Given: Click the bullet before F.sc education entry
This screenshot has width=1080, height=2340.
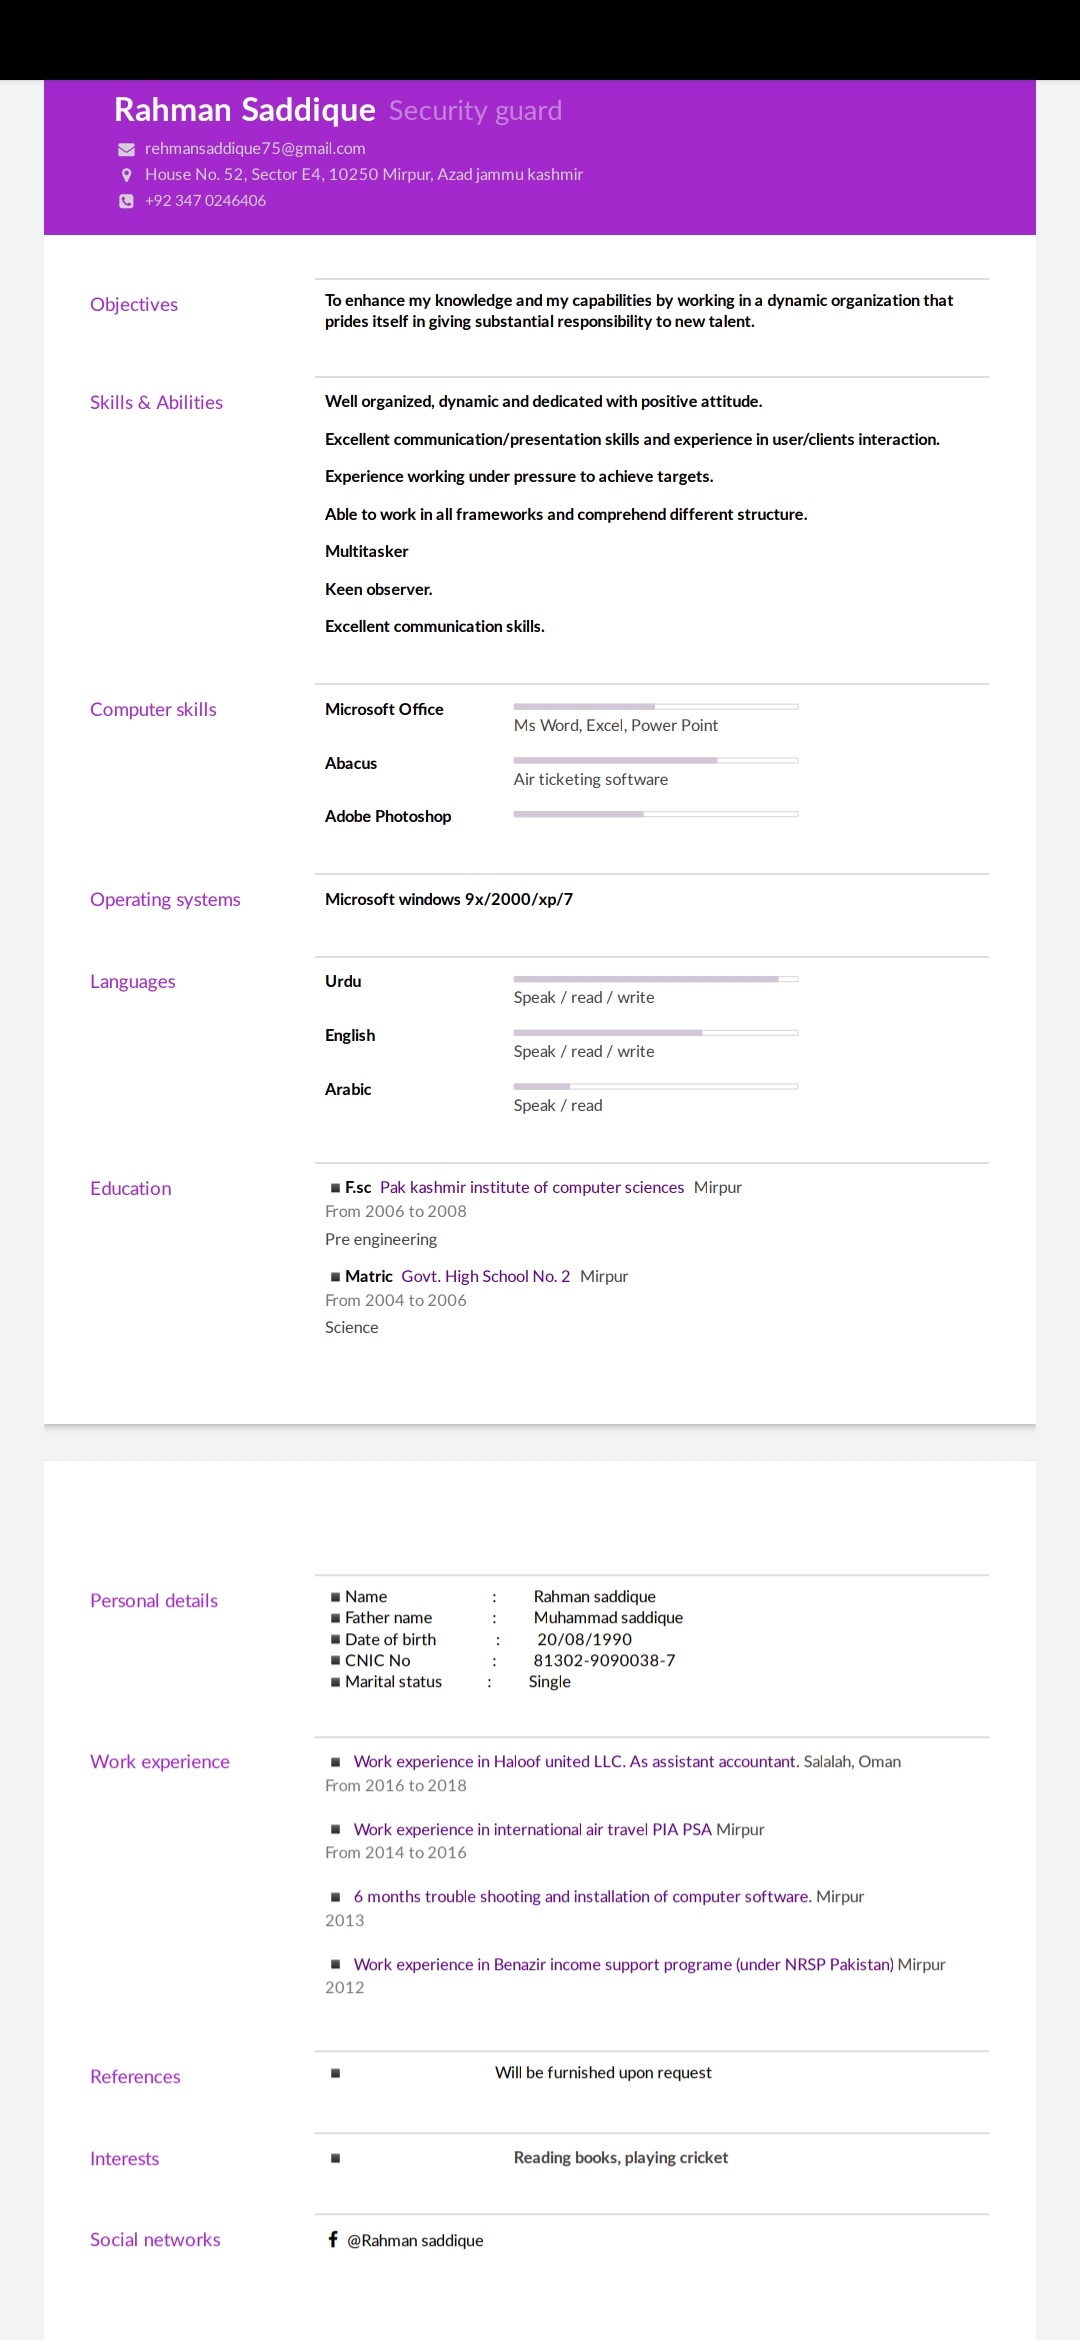Looking at the screenshot, I should point(335,1188).
